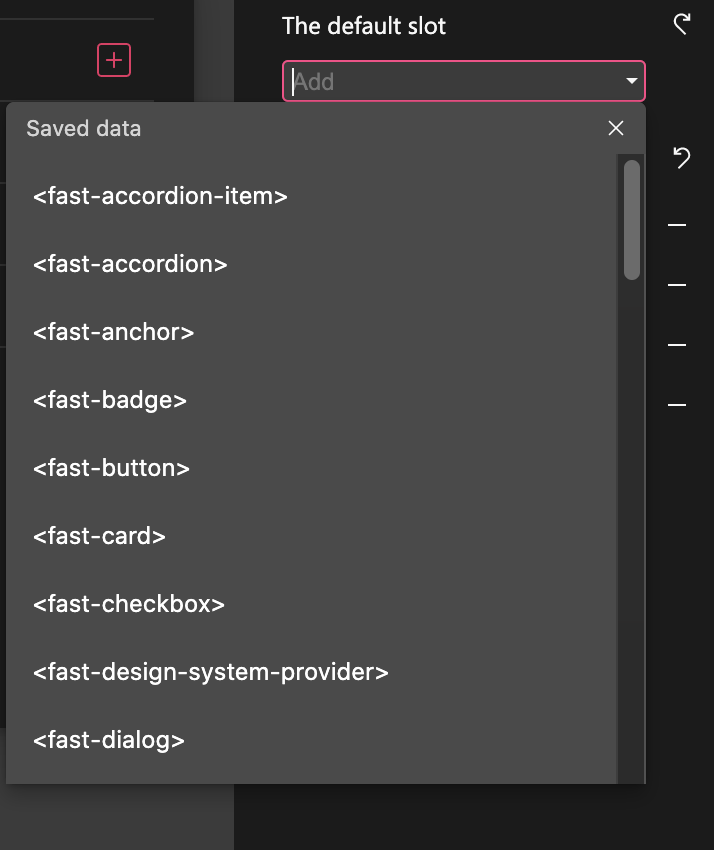Open the Add combo box dropdown arrow
This screenshot has width=714, height=850.
[631, 81]
